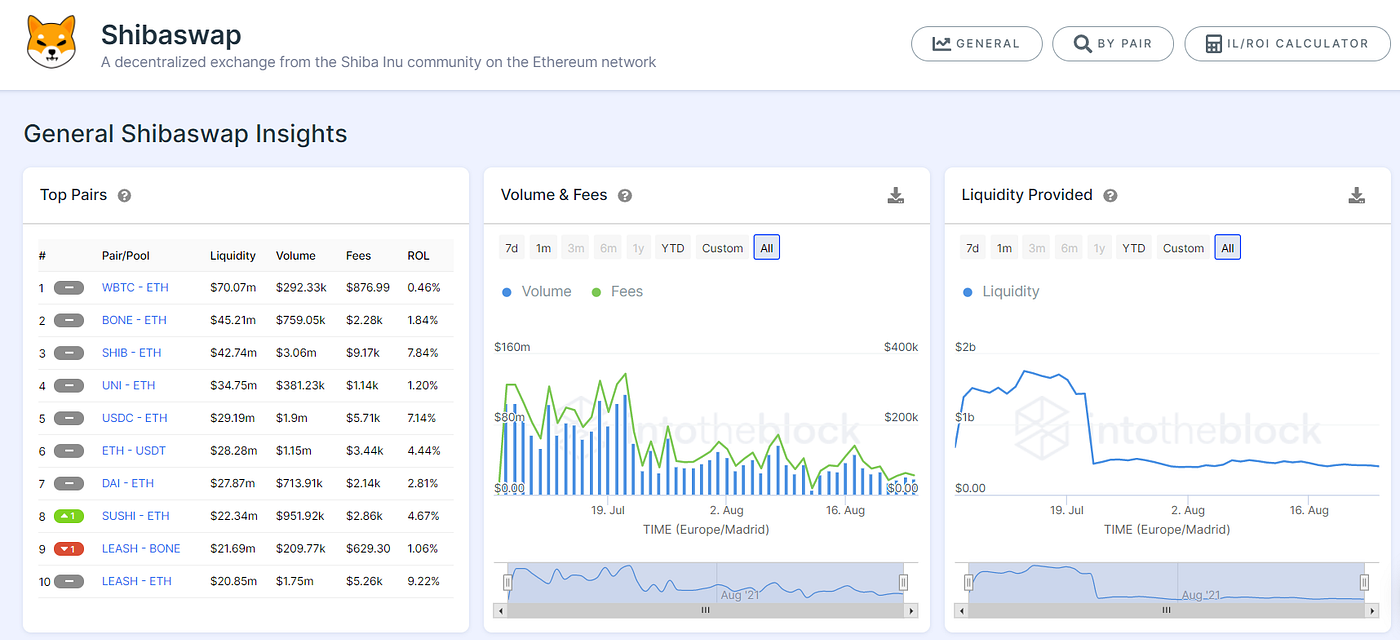Image resolution: width=1400 pixels, height=640 pixels.
Task: Click Volume navigator scrollbar left arrow
Action: 501,609
